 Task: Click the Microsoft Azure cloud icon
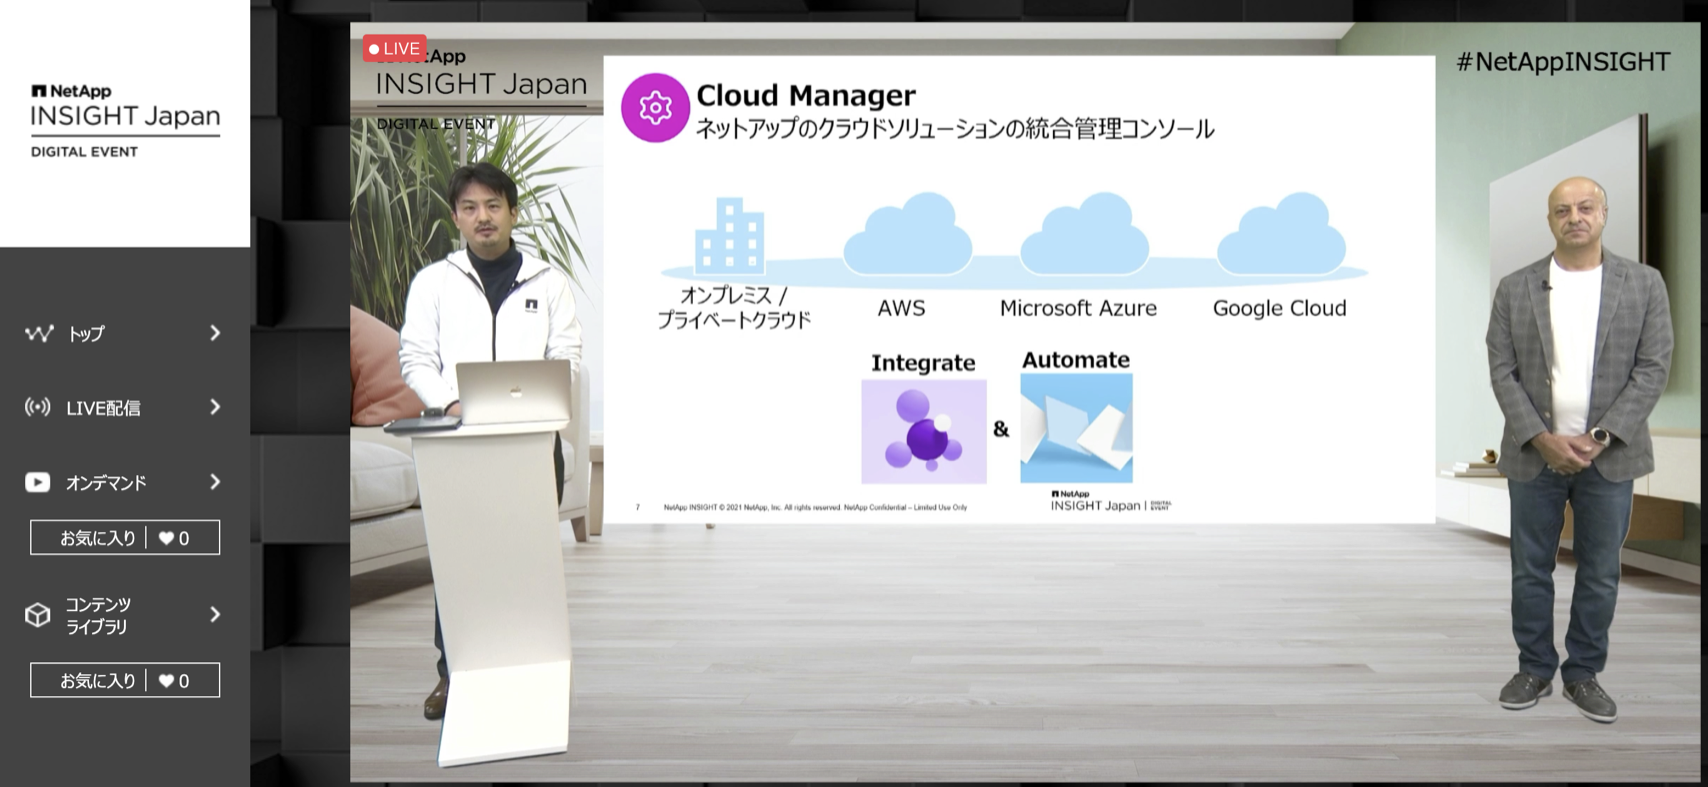[1084, 233]
